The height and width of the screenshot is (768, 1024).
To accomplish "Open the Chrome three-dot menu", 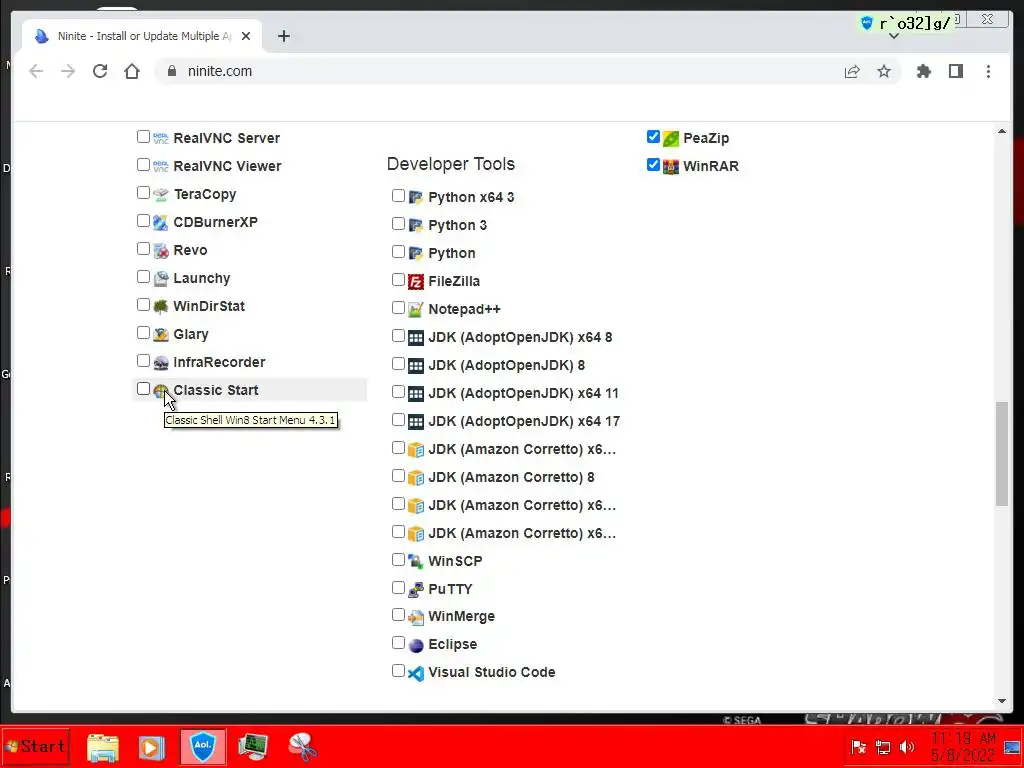I will point(988,71).
